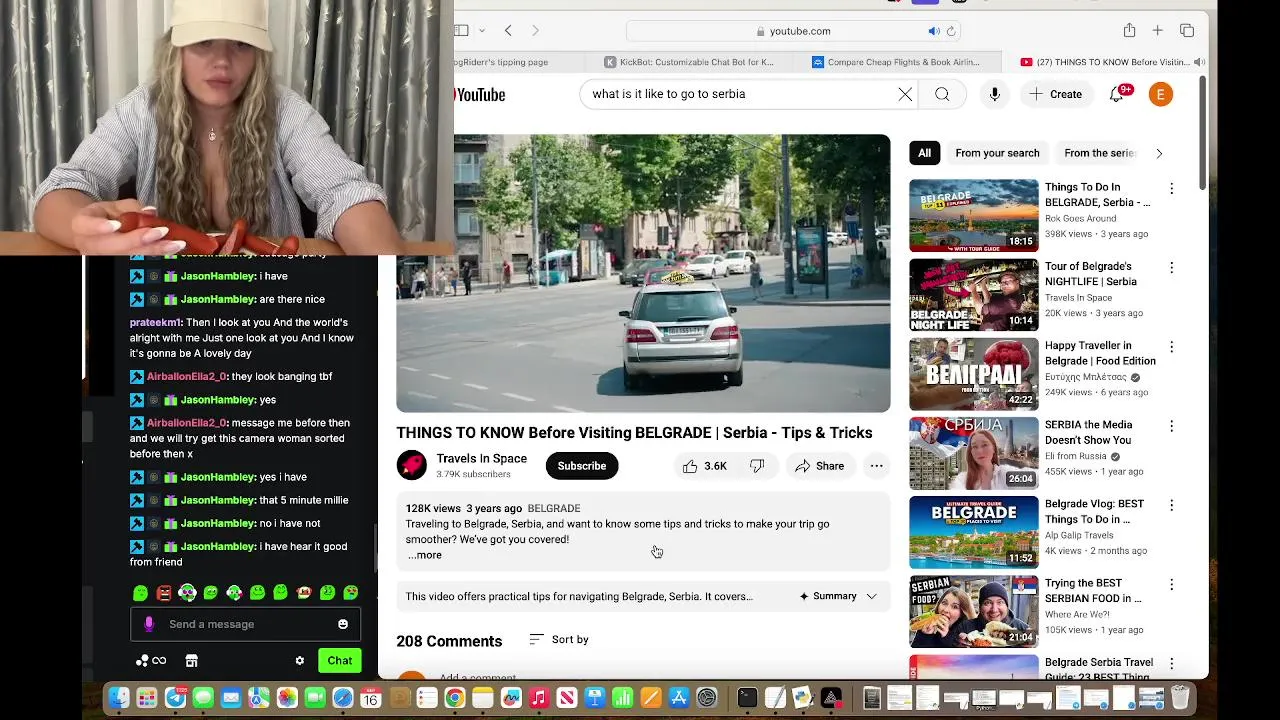This screenshot has width=1280, height=720.
Task: Click chat message "they look banging tbf"
Action: 281,377
